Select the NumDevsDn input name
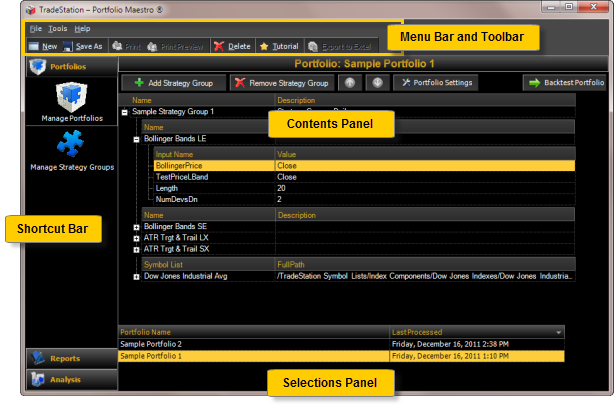The image size is (614, 404). tap(177, 199)
